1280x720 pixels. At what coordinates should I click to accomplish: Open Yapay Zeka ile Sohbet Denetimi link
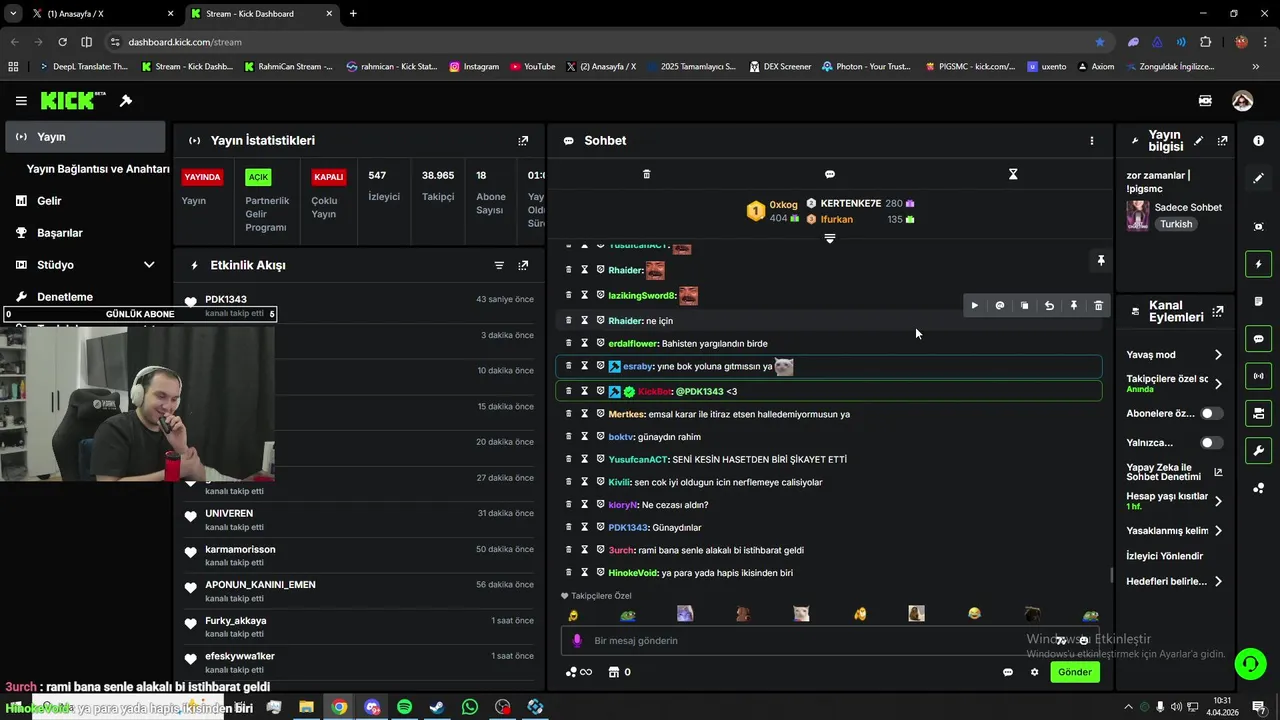coord(1174,472)
